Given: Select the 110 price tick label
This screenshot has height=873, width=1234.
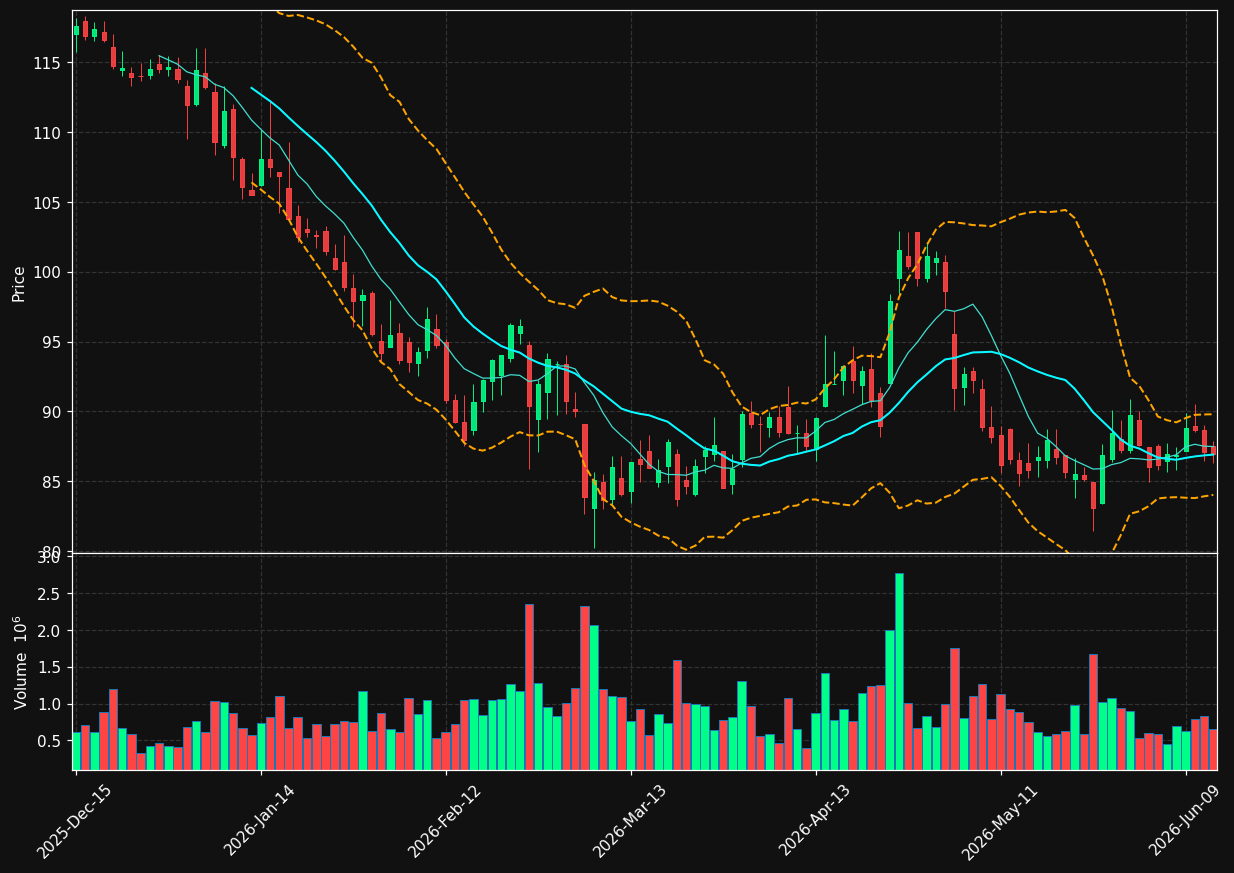Looking at the screenshot, I should 47,133.
